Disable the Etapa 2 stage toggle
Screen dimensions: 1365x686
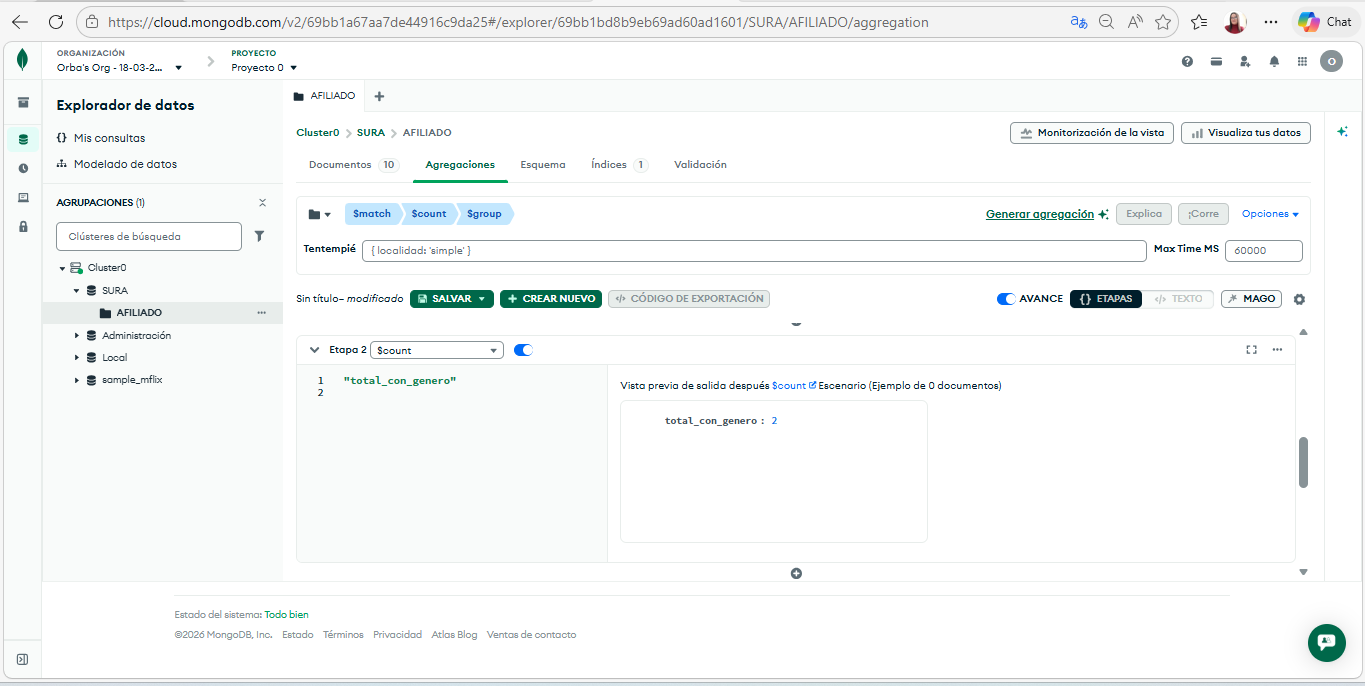coord(523,350)
